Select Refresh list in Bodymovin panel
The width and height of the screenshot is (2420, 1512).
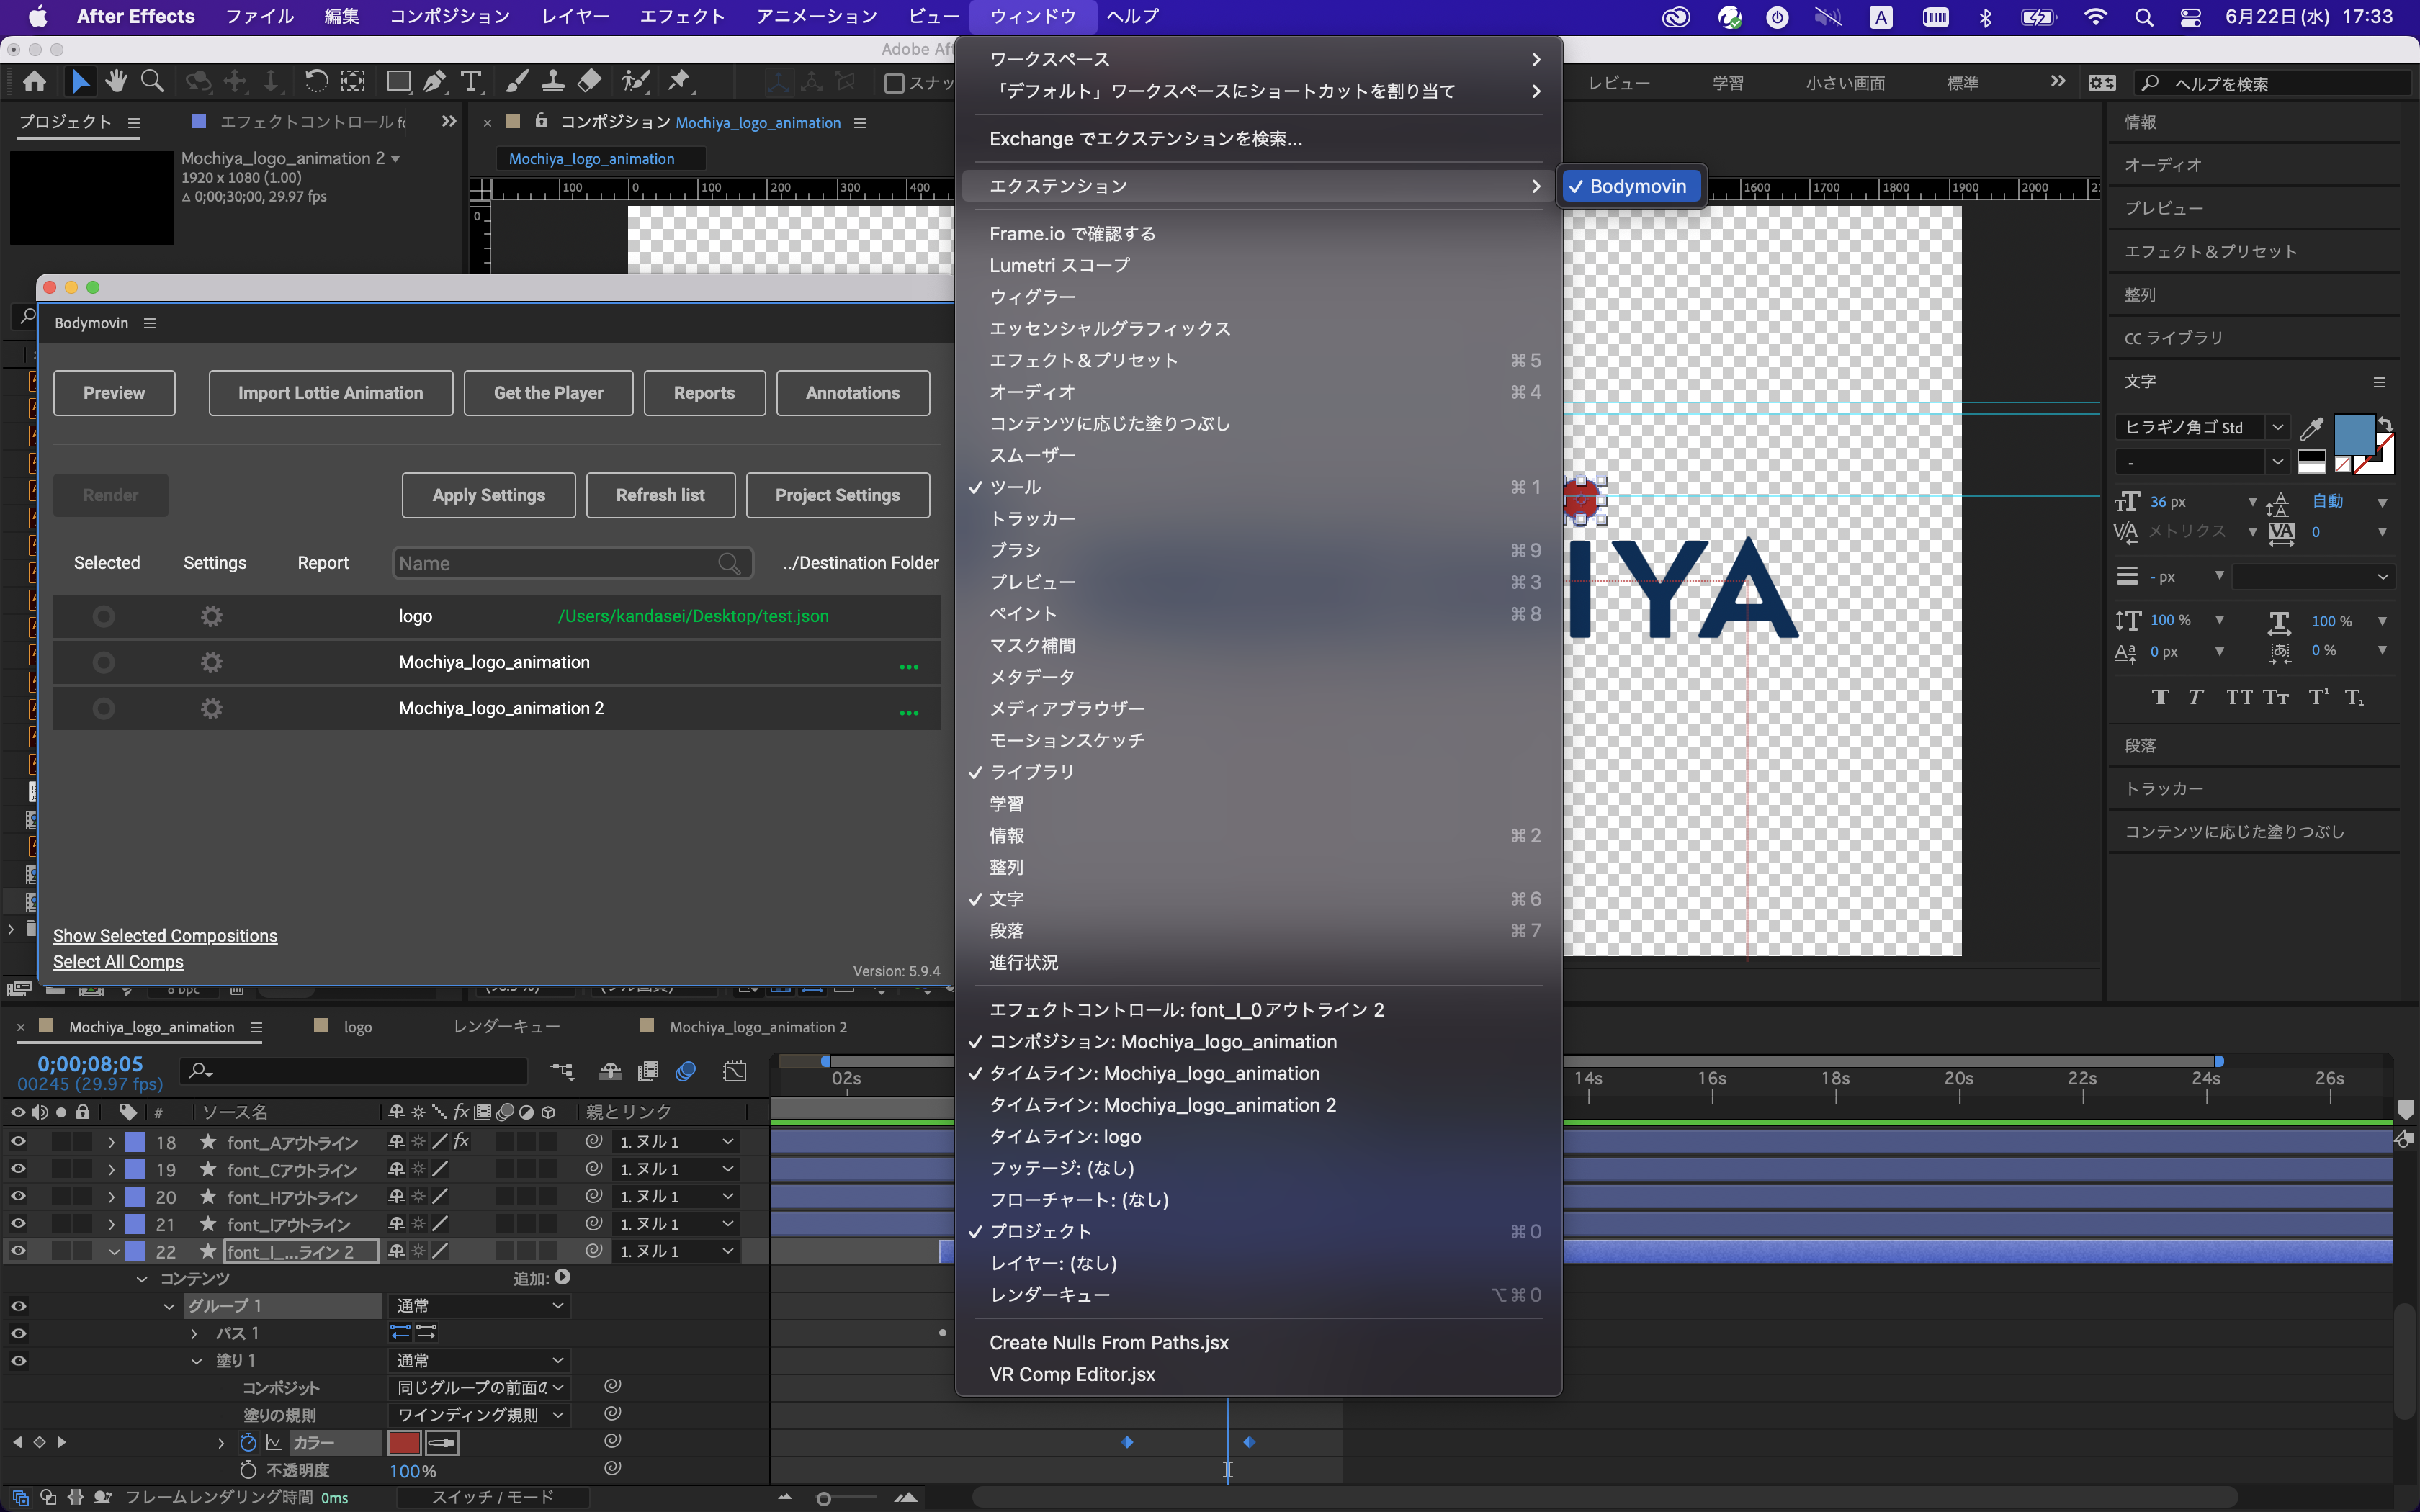pyautogui.click(x=658, y=495)
